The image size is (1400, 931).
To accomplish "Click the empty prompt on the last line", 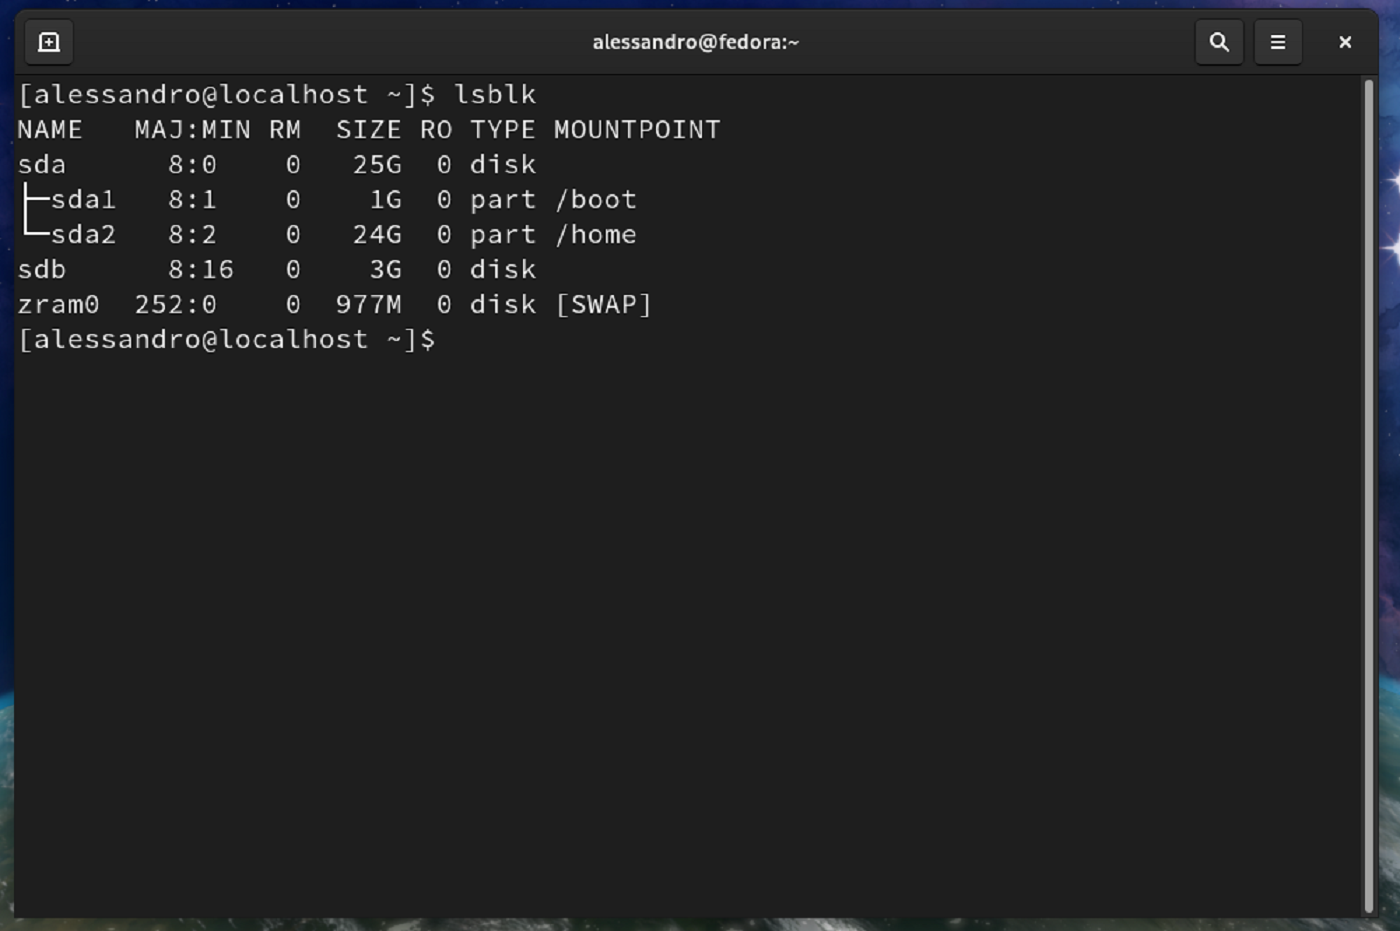I will pyautogui.click(x=228, y=339).
